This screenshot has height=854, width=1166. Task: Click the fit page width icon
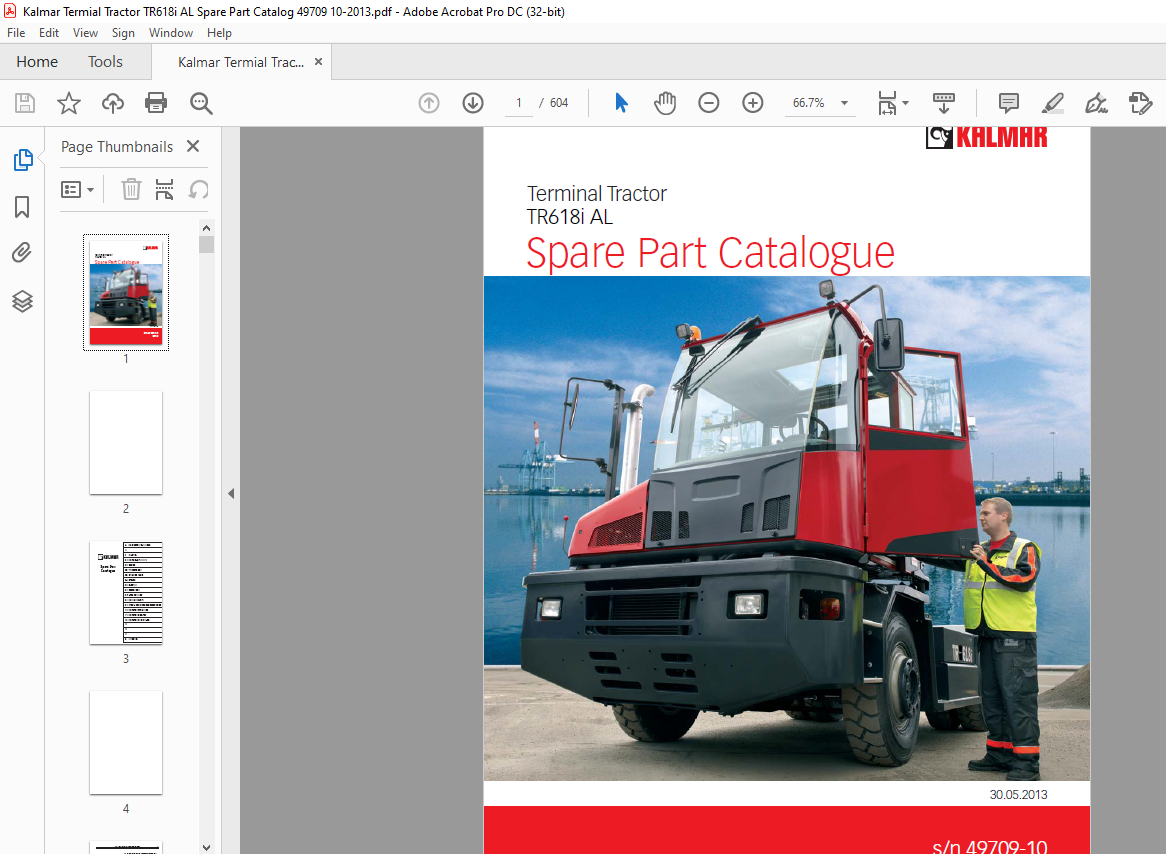click(x=886, y=103)
